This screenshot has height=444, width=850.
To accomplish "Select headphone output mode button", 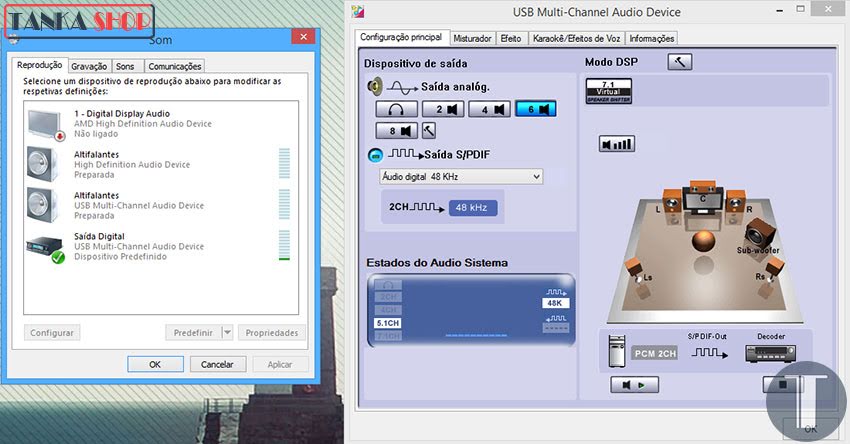I will coord(396,109).
